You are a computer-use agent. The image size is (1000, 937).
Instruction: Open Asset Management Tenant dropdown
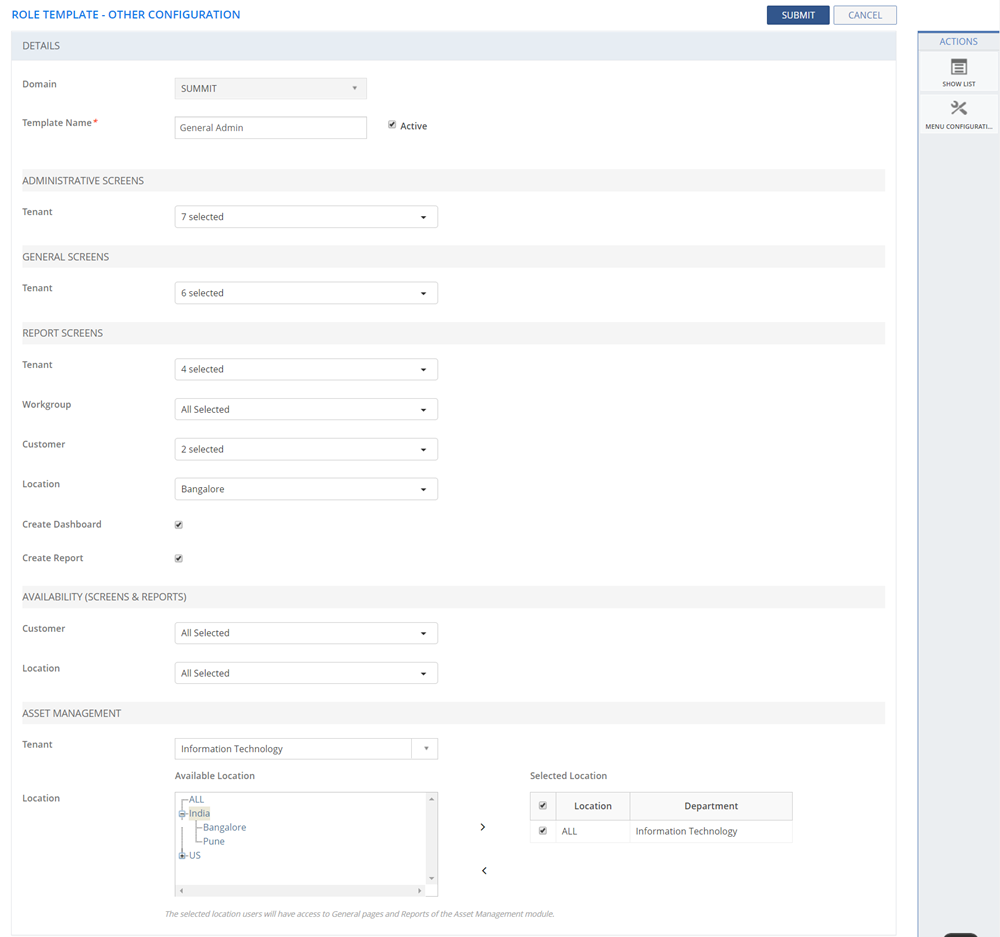click(x=305, y=749)
